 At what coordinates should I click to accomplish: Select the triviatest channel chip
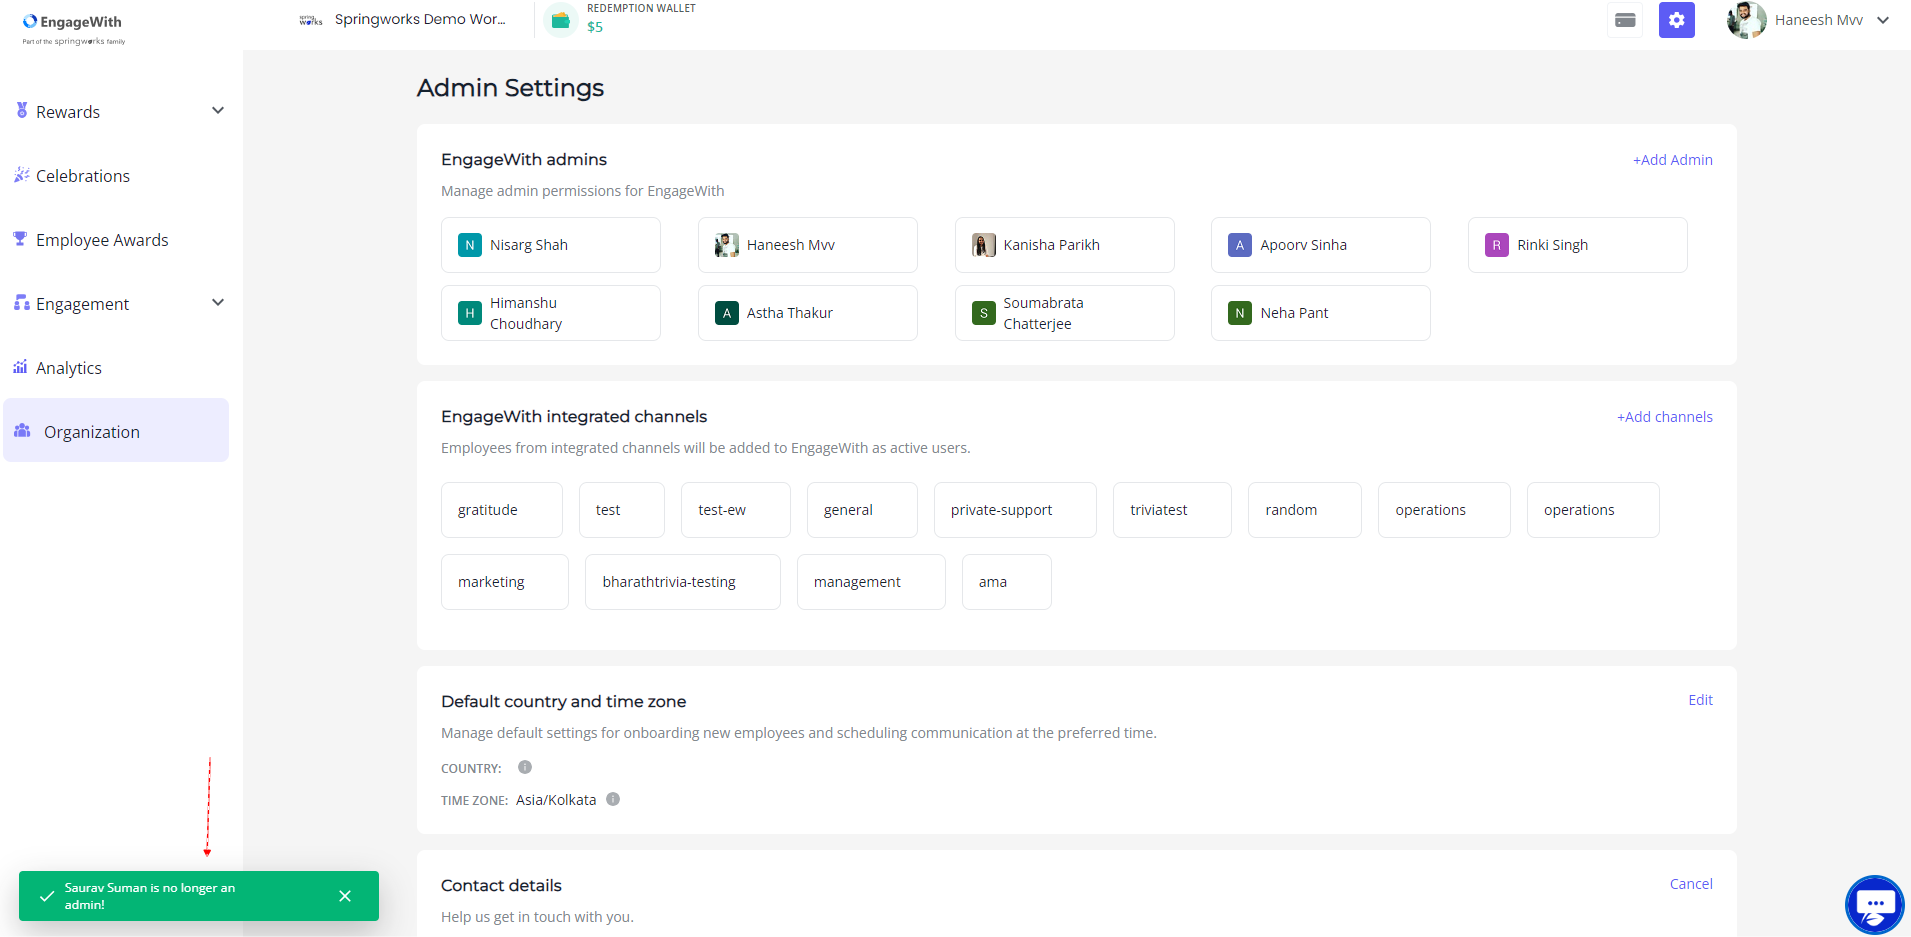(1172, 510)
